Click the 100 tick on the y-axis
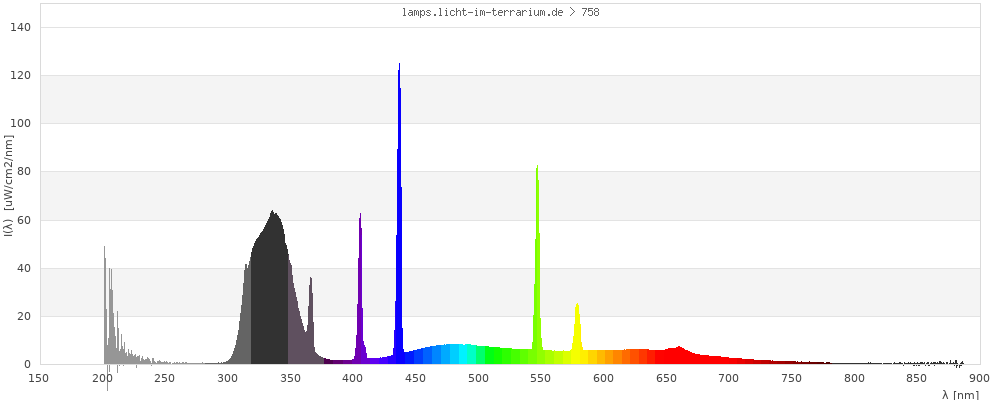1000x400 pixels. 22,124
